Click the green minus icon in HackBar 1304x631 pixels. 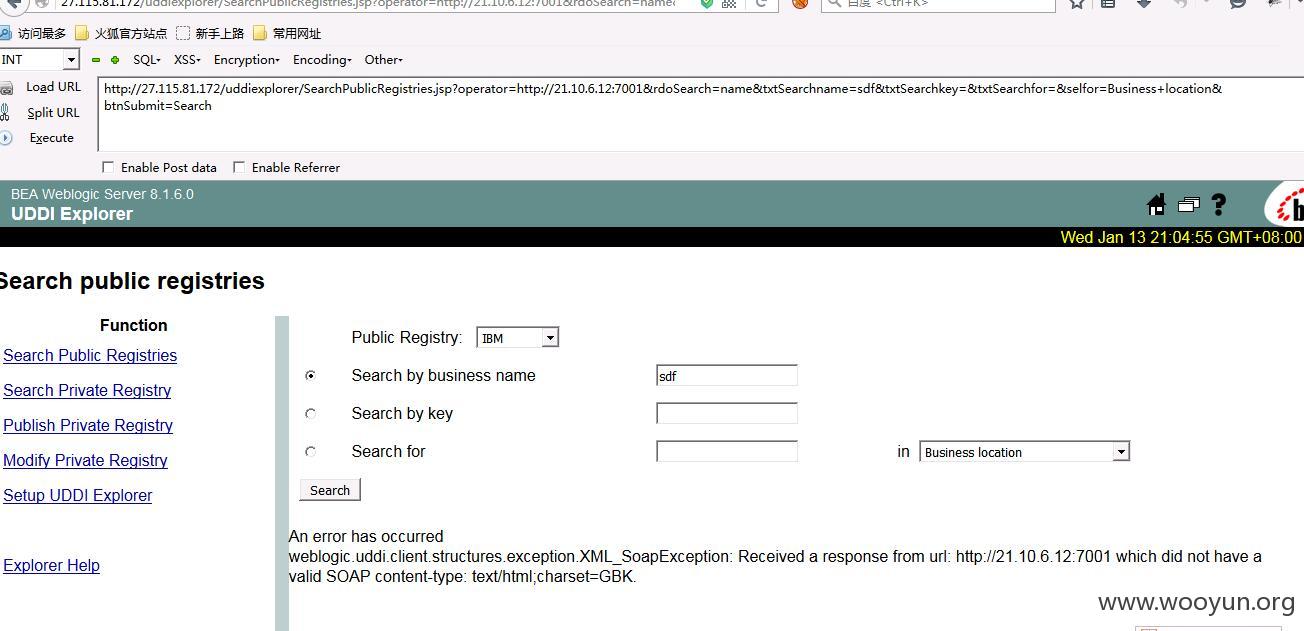(x=96, y=60)
